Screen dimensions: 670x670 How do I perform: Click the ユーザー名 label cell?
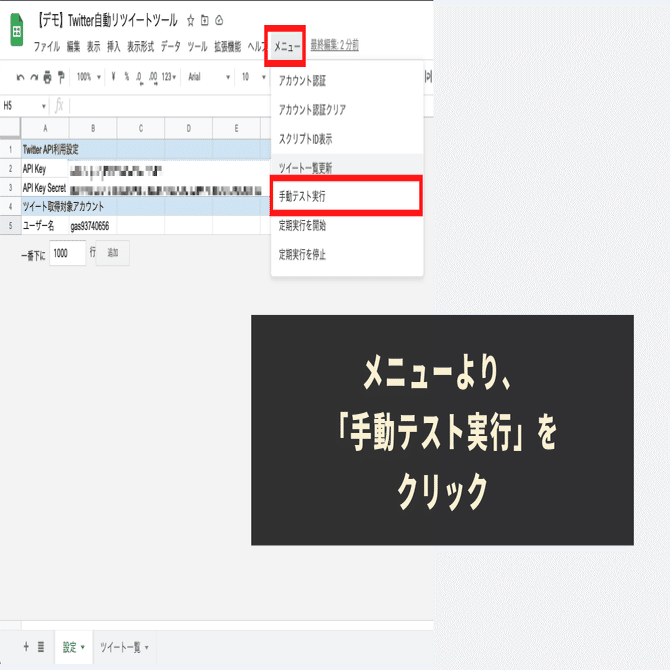point(45,225)
